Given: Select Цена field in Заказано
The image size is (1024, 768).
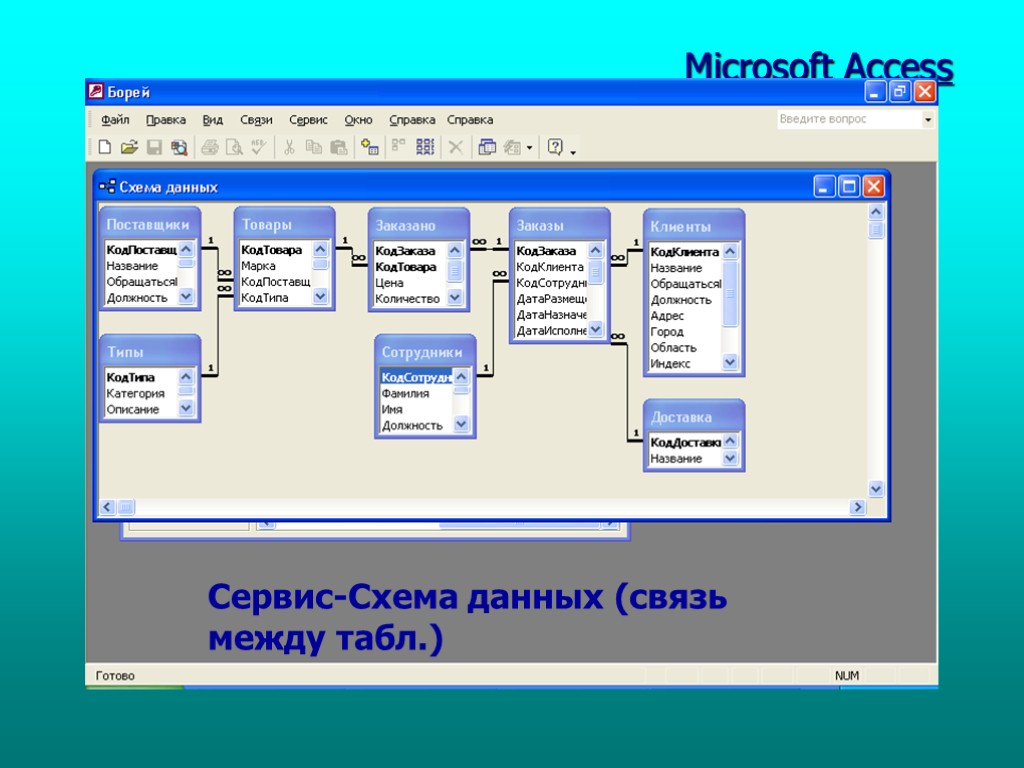Looking at the screenshot, I should tap(389, 283).
